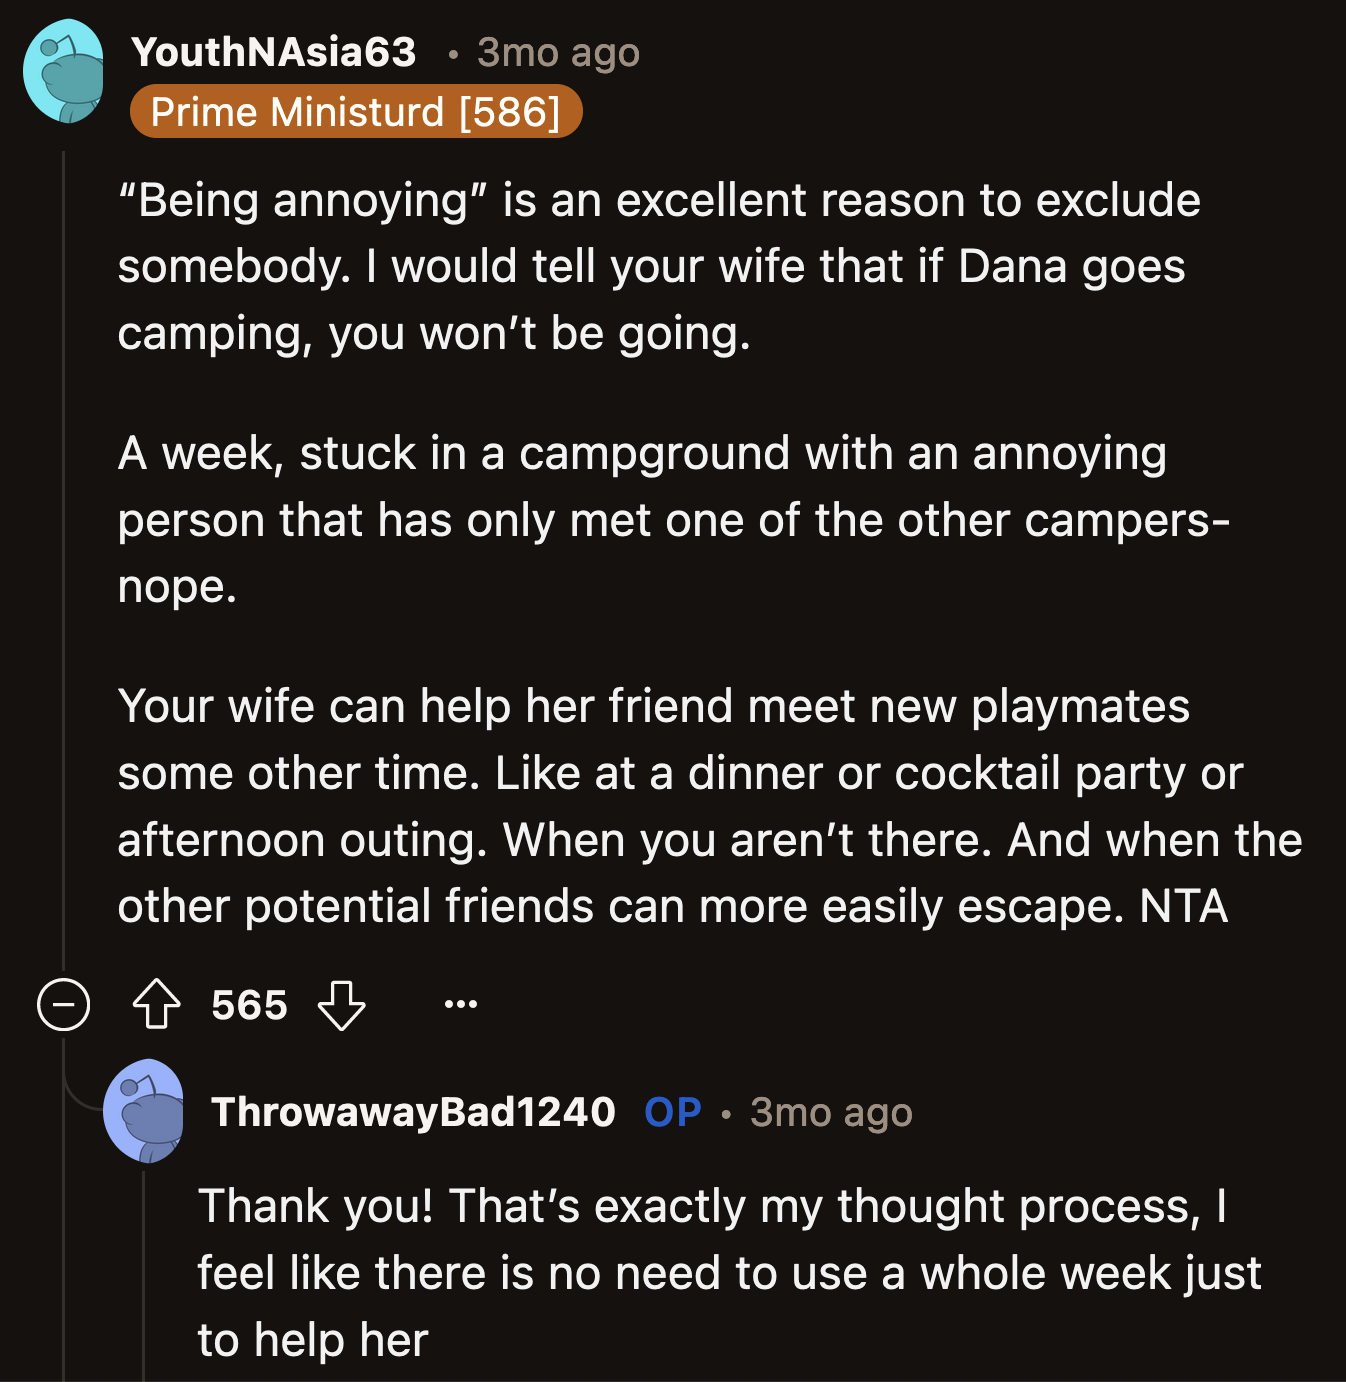1346x1382 pixels.
Task: Click the vote count showing 565
Action: pyautogui.click(x=248, y=1005)
